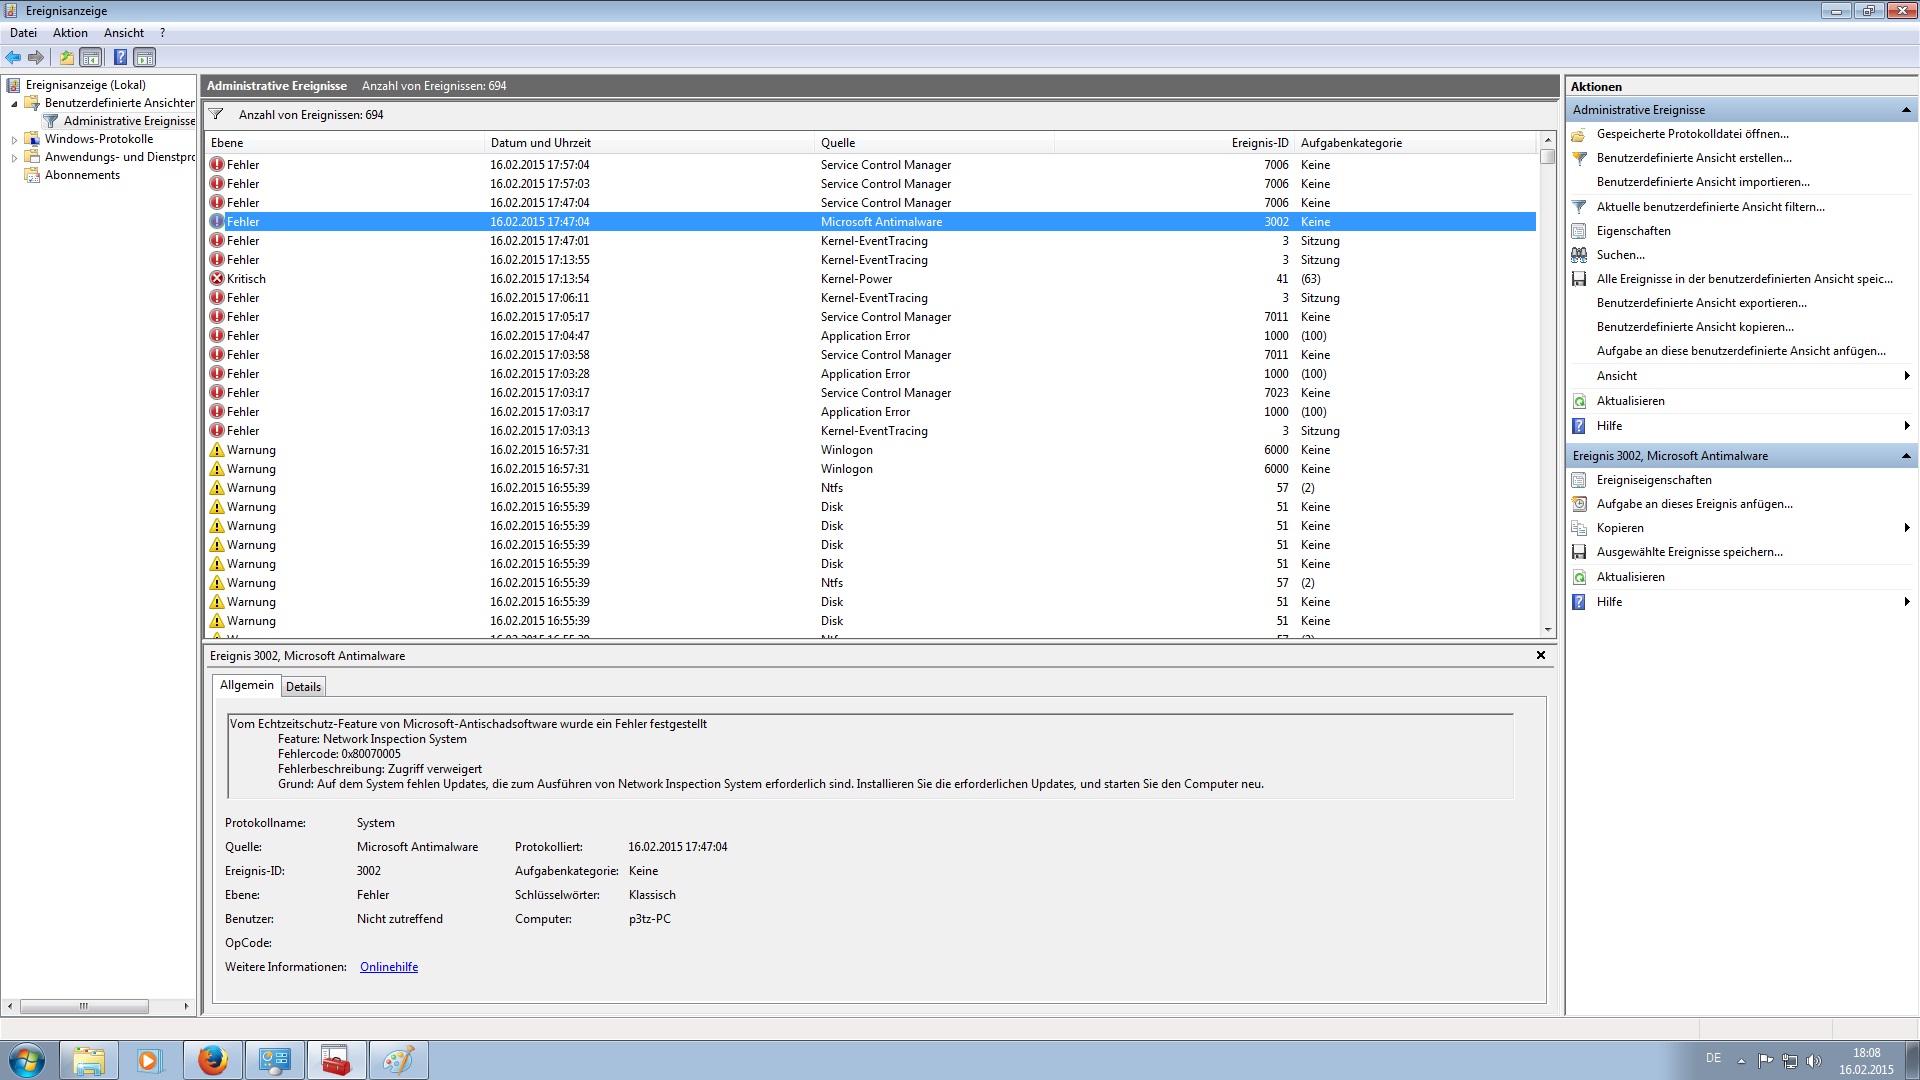Expand the Ansicht submenu arrow in Aktionen
This screenshot has height=1080, width=1920.
(1906, 376)
